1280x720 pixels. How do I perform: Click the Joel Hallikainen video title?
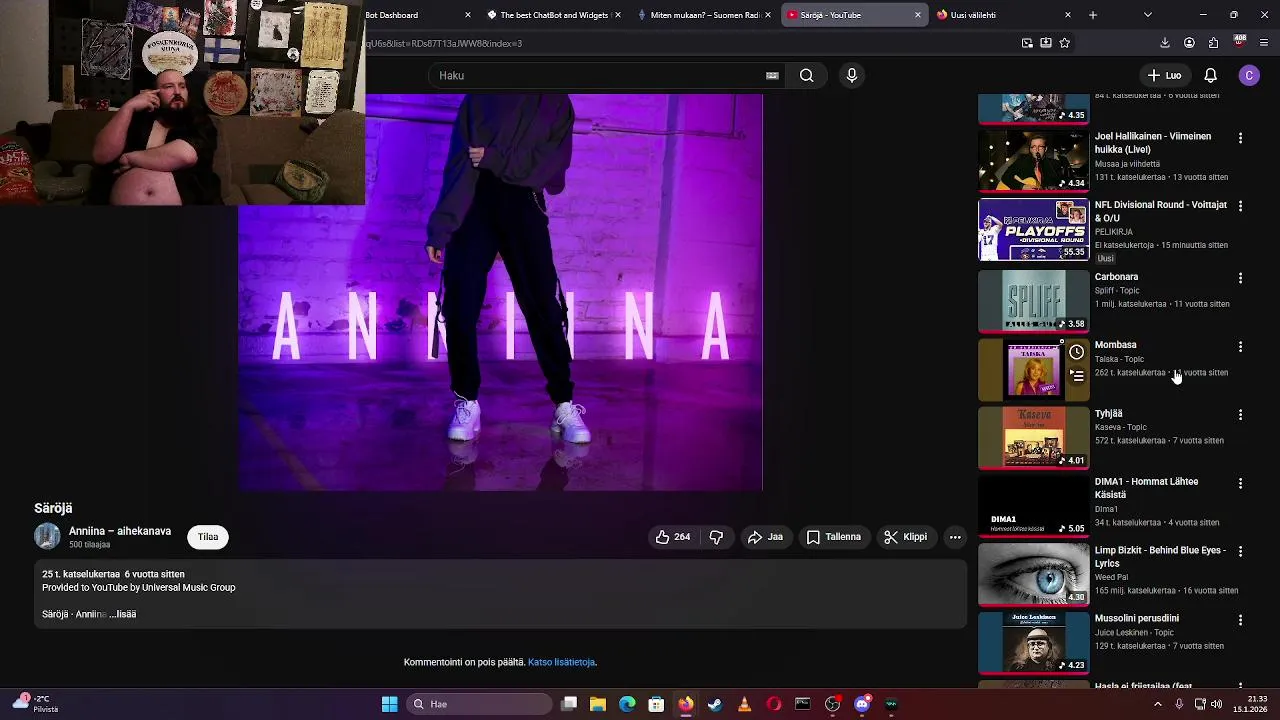pyautogui.click(x=1153, y=143)
